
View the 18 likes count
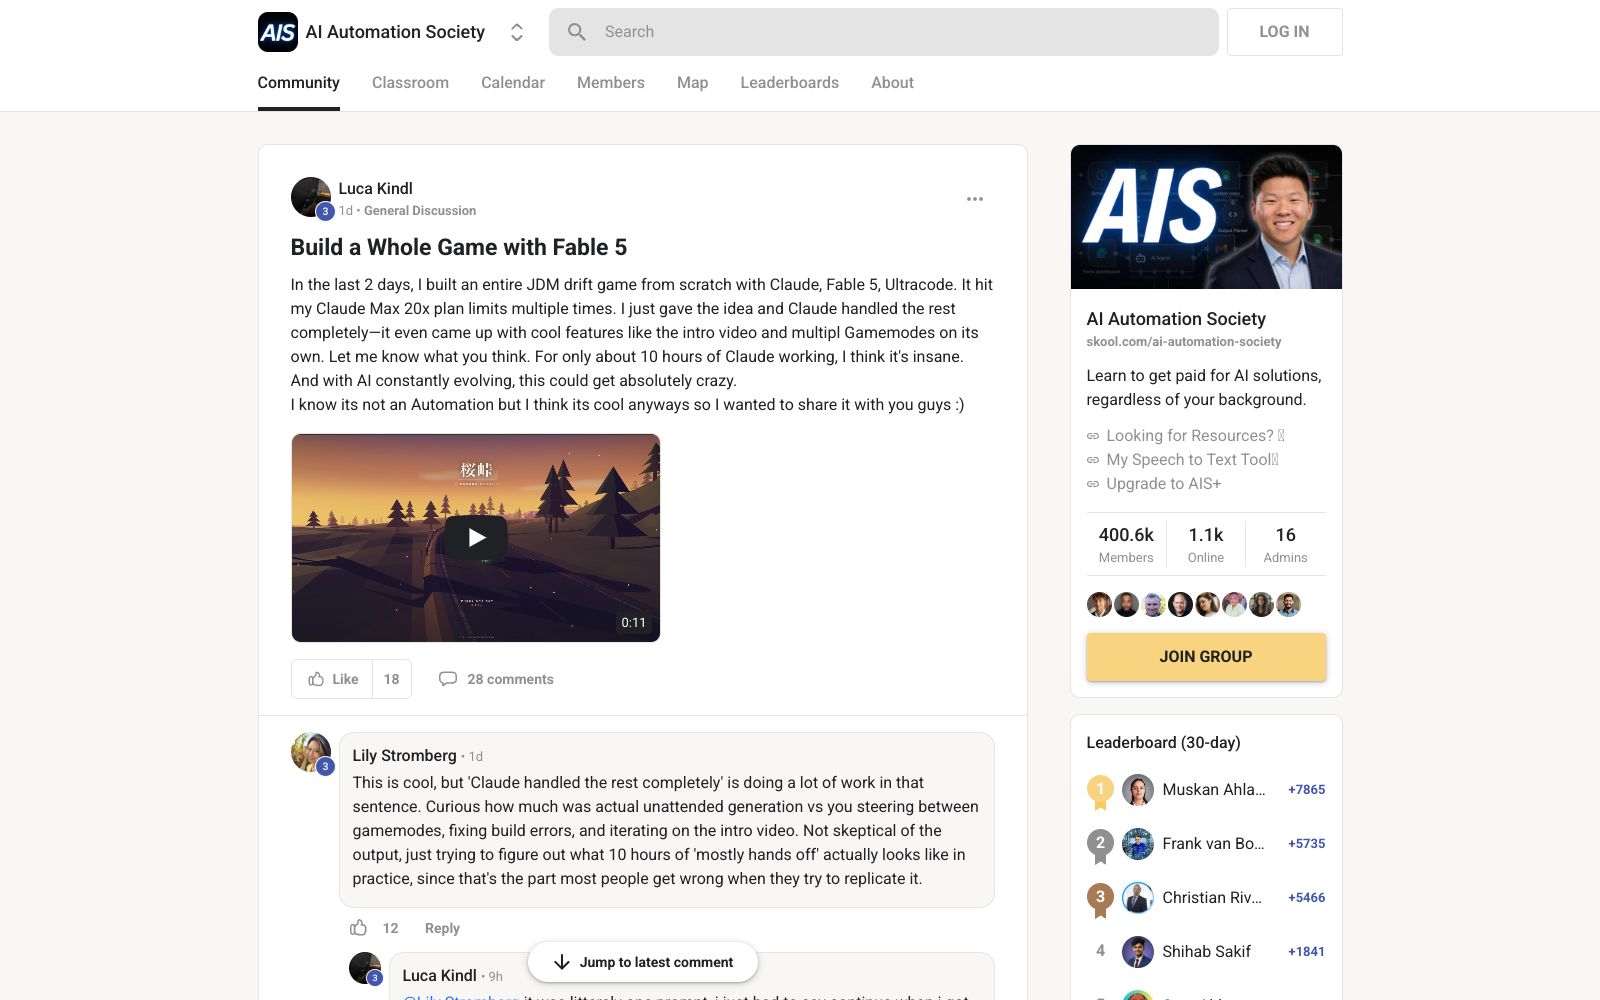(x=392, y=679)
